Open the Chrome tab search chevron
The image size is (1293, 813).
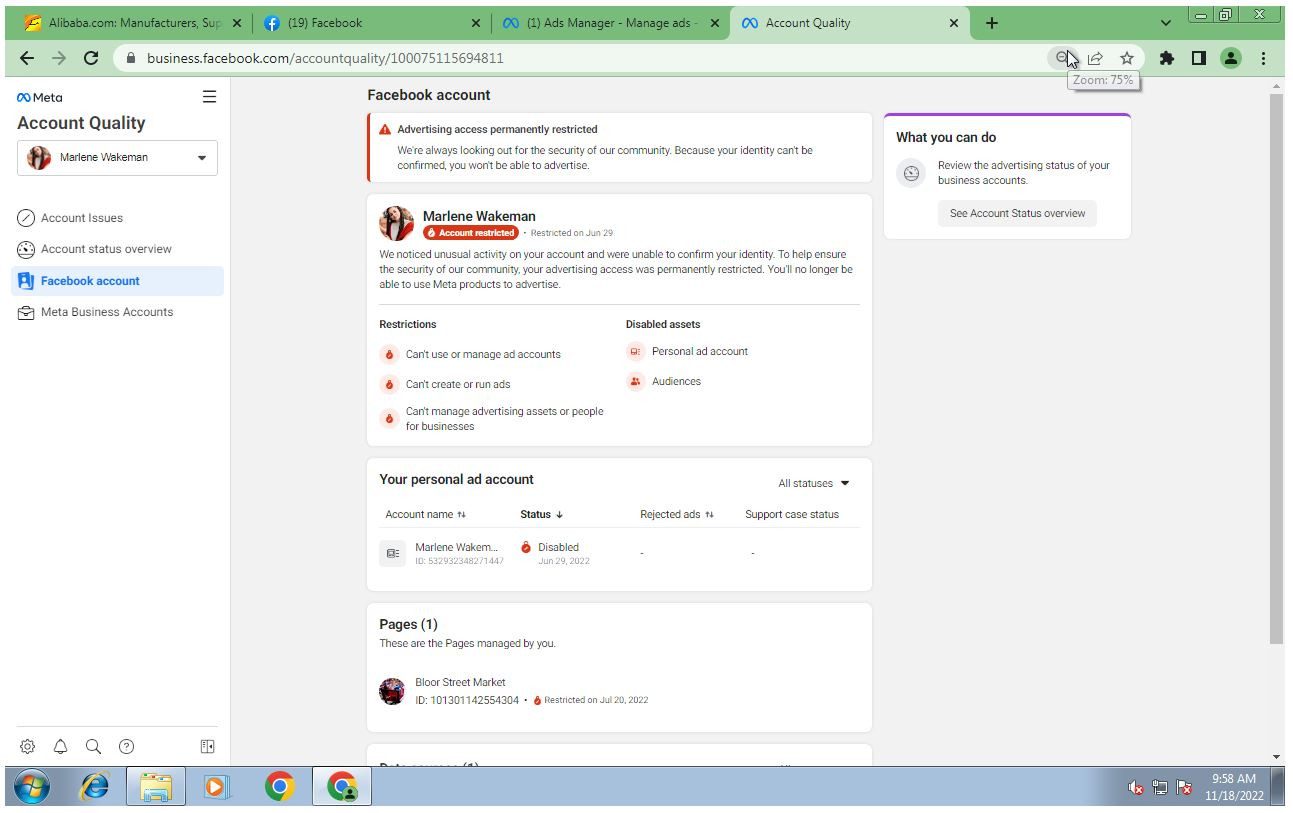coord(1167,23)
